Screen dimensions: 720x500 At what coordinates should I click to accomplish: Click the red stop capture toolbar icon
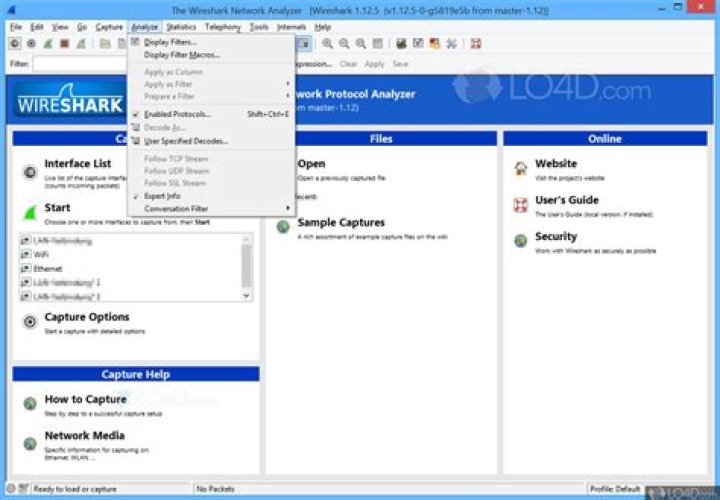(64, 43)
